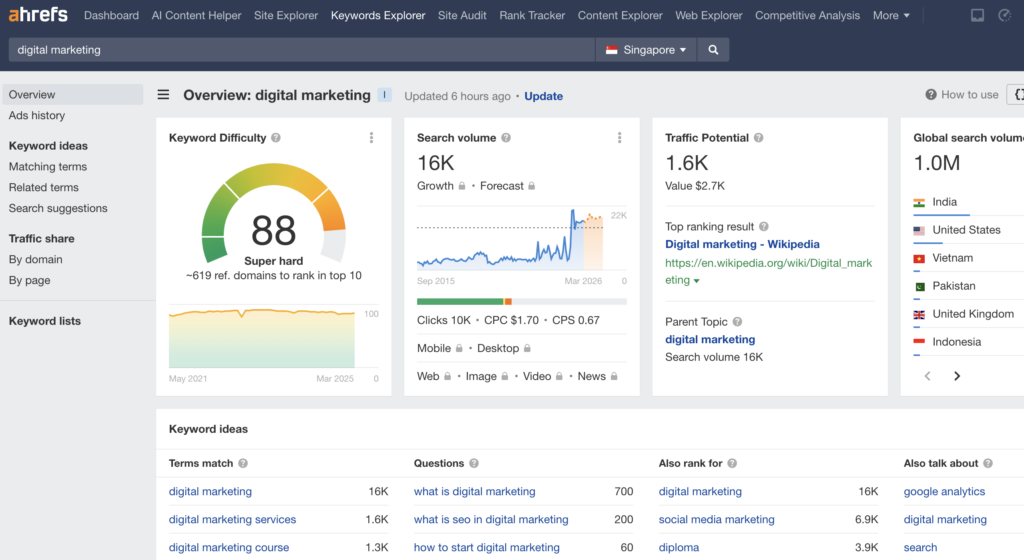Viewport: 1024px width, 560px height.
Task: Open Keyword Difficulty card options menu
Action: pos(372,138)
